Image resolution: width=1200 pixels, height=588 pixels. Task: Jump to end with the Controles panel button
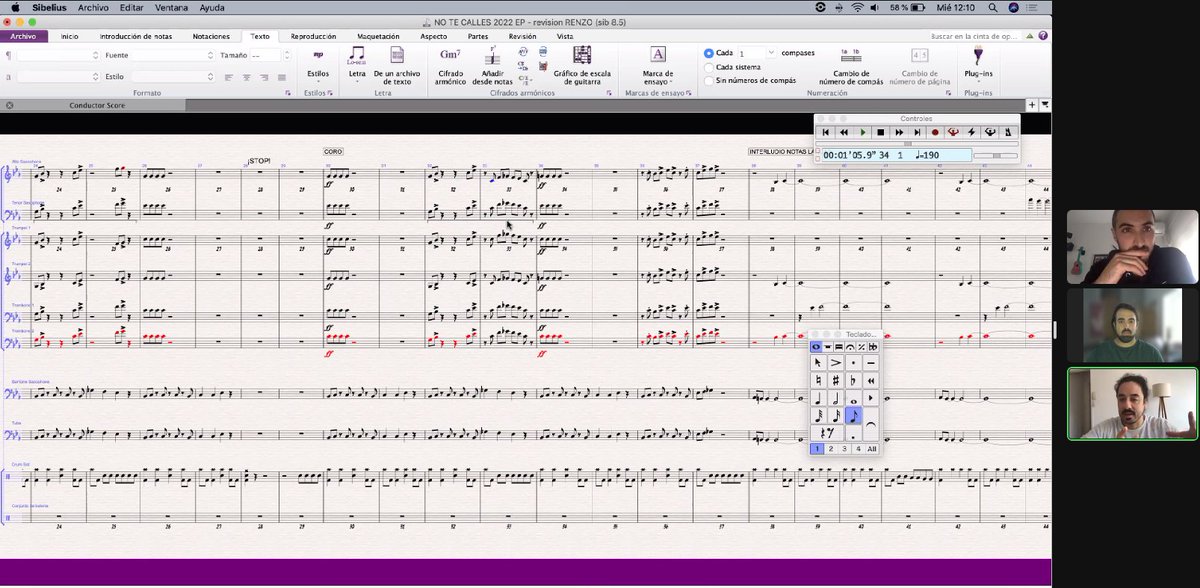pos(917,132)
